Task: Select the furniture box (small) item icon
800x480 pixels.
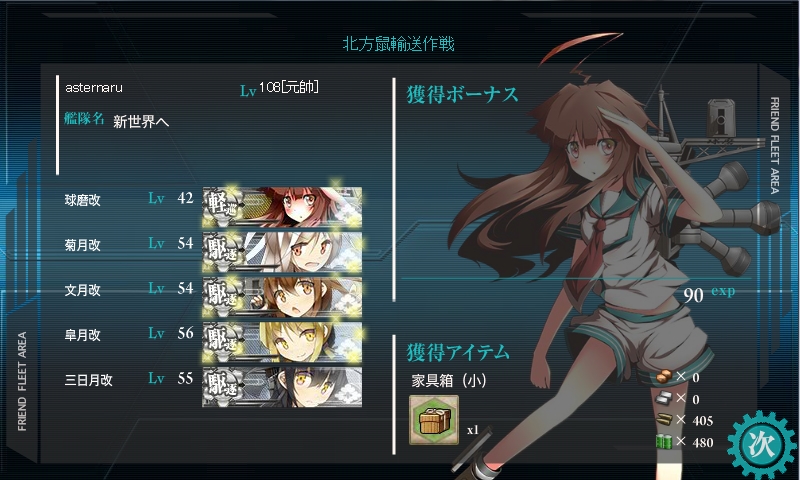Action: pyautogui.click(x=434, y=420)
